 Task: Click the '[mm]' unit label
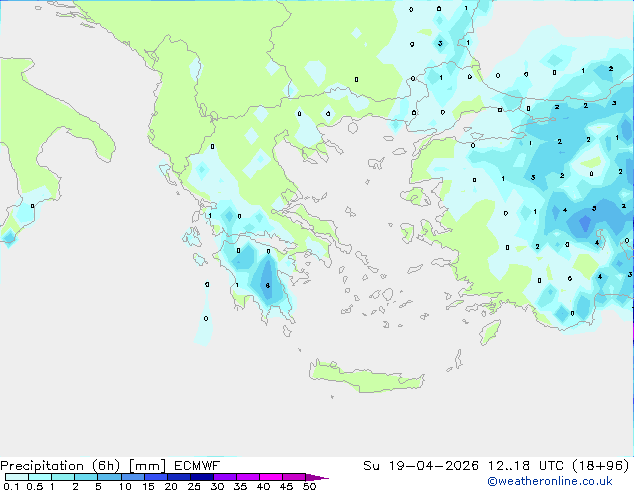[148, 466]
